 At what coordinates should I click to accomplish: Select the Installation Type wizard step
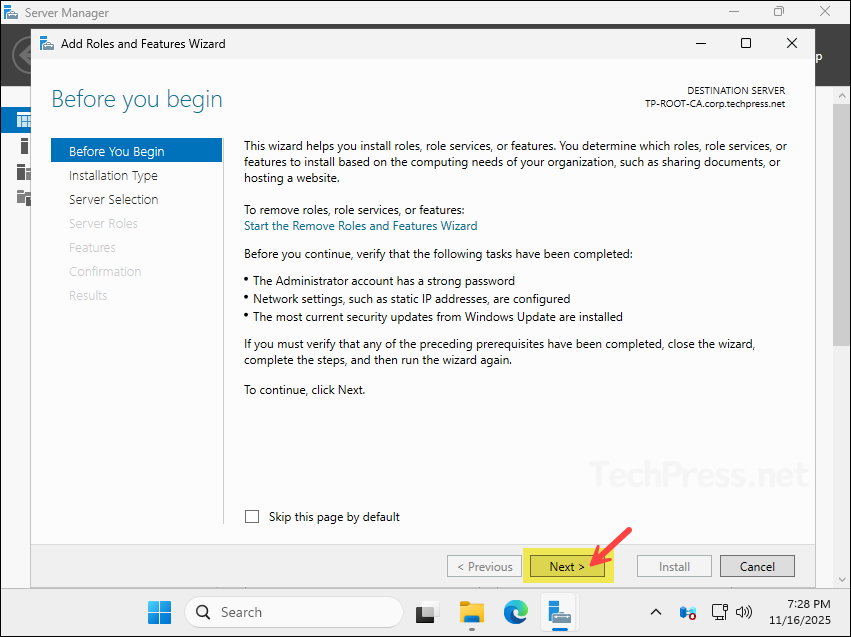point(113,175)
